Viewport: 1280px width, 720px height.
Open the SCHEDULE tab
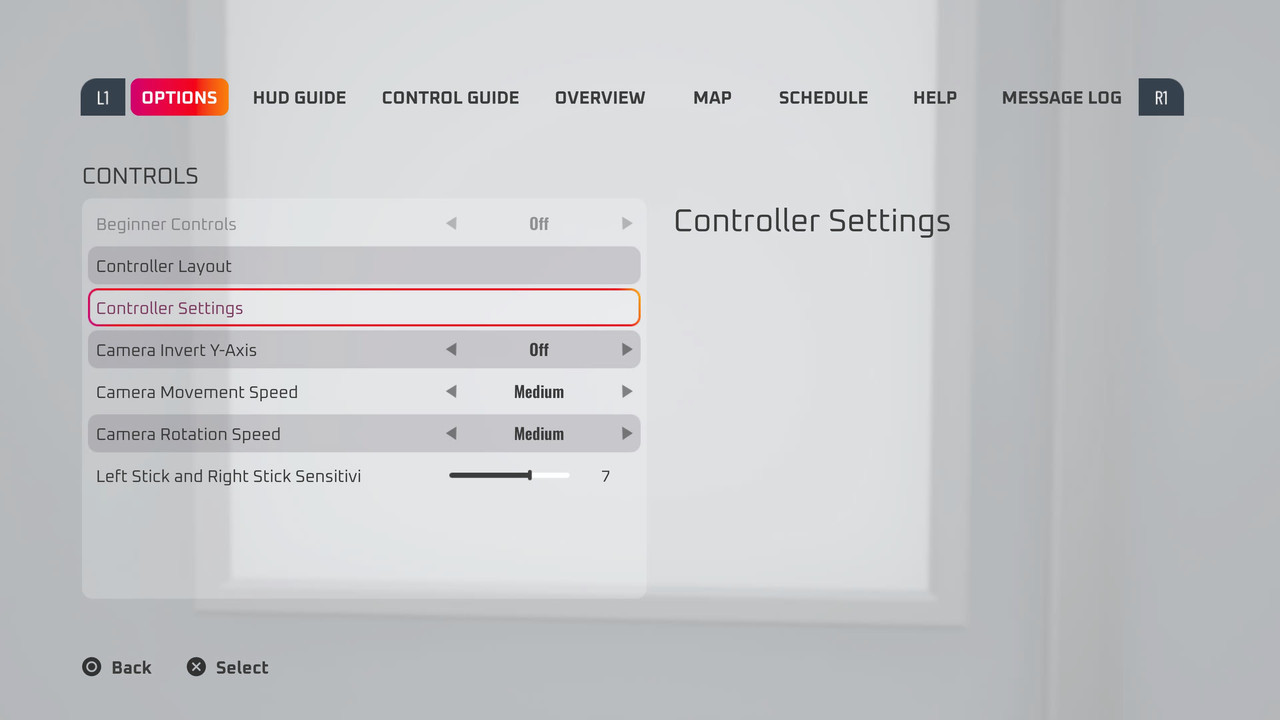click(823, 98)
